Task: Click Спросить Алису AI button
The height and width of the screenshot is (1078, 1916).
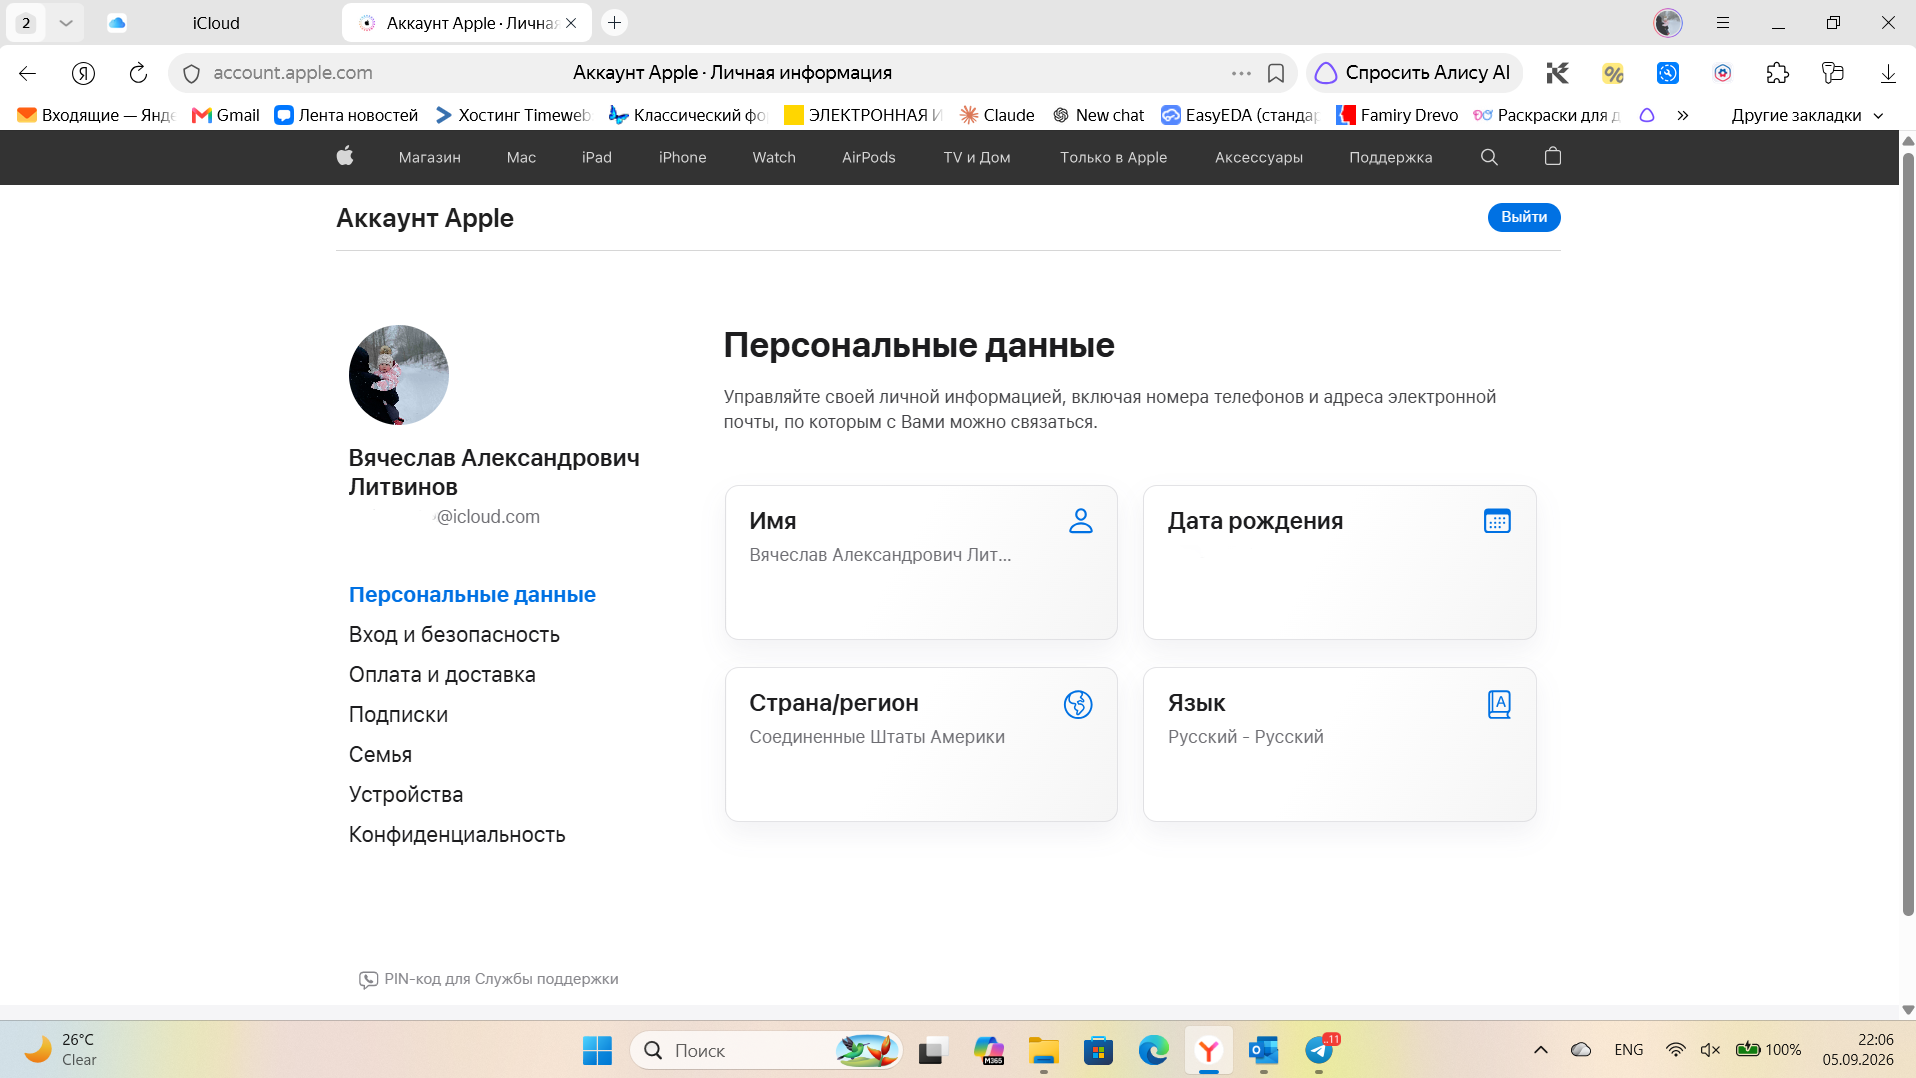Action: [x=1414, y=73]
